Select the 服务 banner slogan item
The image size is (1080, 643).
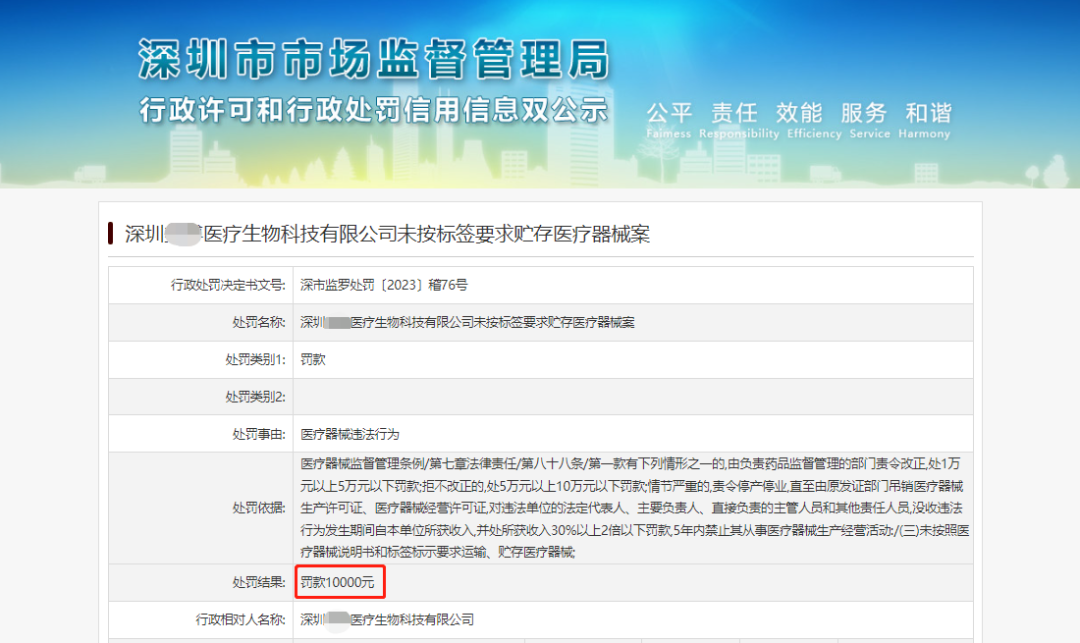[866, 112]
